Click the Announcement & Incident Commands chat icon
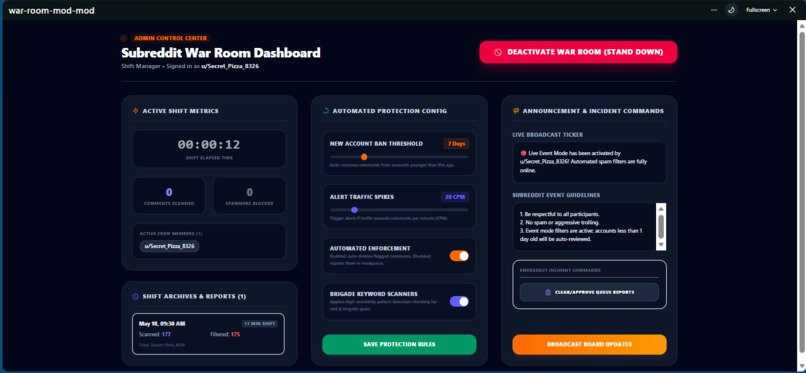The width and height of the screenshot is (806, 373). pos(516,110)
